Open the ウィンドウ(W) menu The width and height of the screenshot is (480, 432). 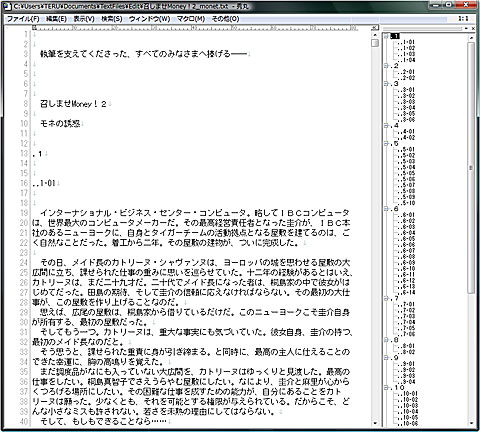click(x=149, y=19)
